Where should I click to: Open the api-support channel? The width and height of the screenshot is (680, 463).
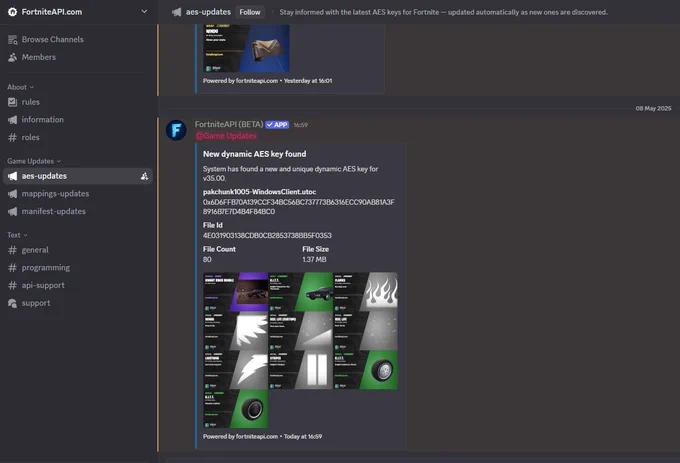(x=43, y=286)
